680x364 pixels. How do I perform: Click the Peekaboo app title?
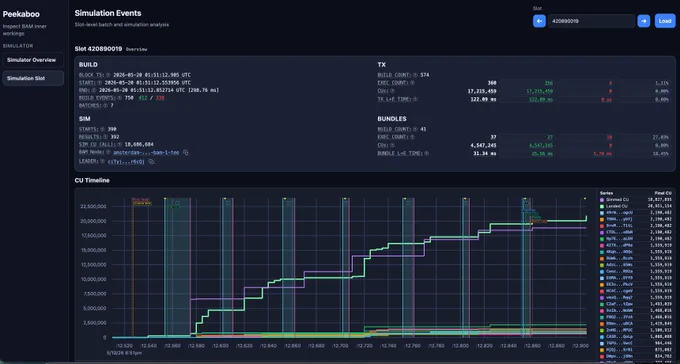tap(21, 14)
